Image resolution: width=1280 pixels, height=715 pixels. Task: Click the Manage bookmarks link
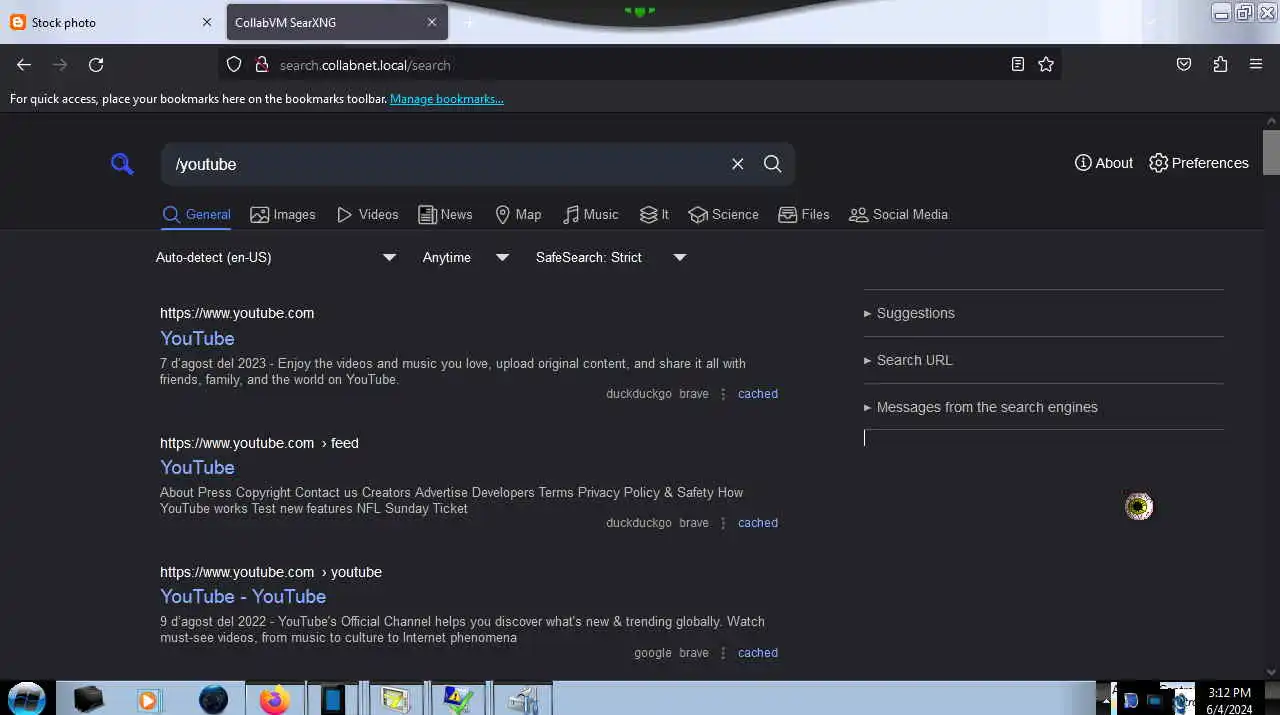[x=447, y=99]
